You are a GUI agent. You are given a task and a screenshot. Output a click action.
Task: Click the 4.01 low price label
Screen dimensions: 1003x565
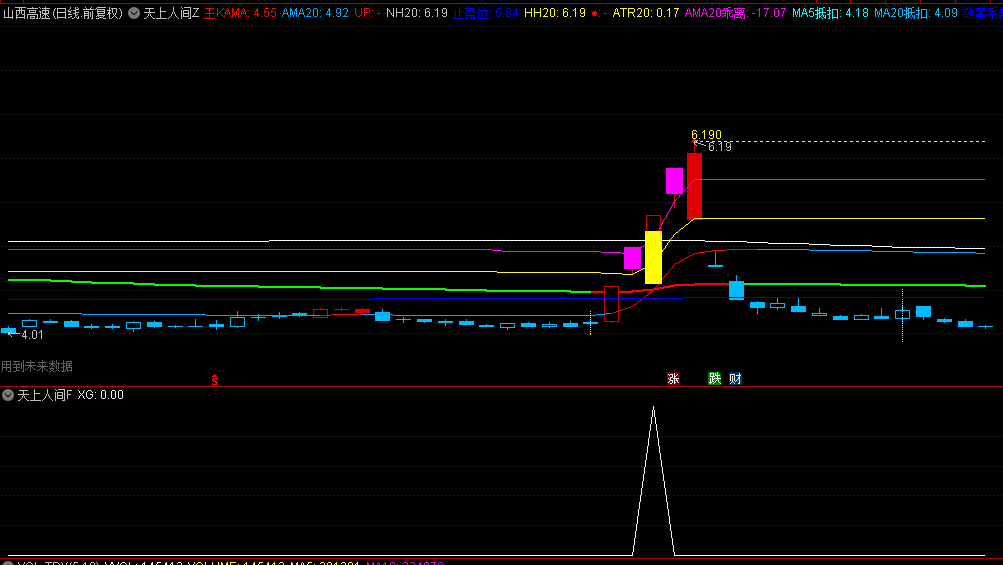point(32,335)
